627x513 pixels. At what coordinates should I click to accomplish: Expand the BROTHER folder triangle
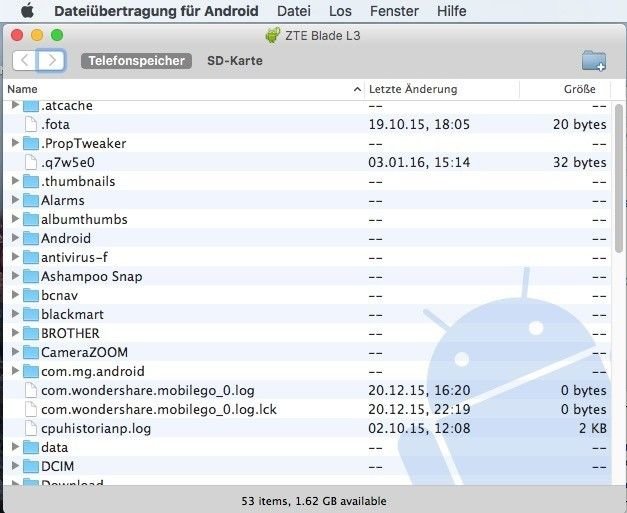pos(15,333)
